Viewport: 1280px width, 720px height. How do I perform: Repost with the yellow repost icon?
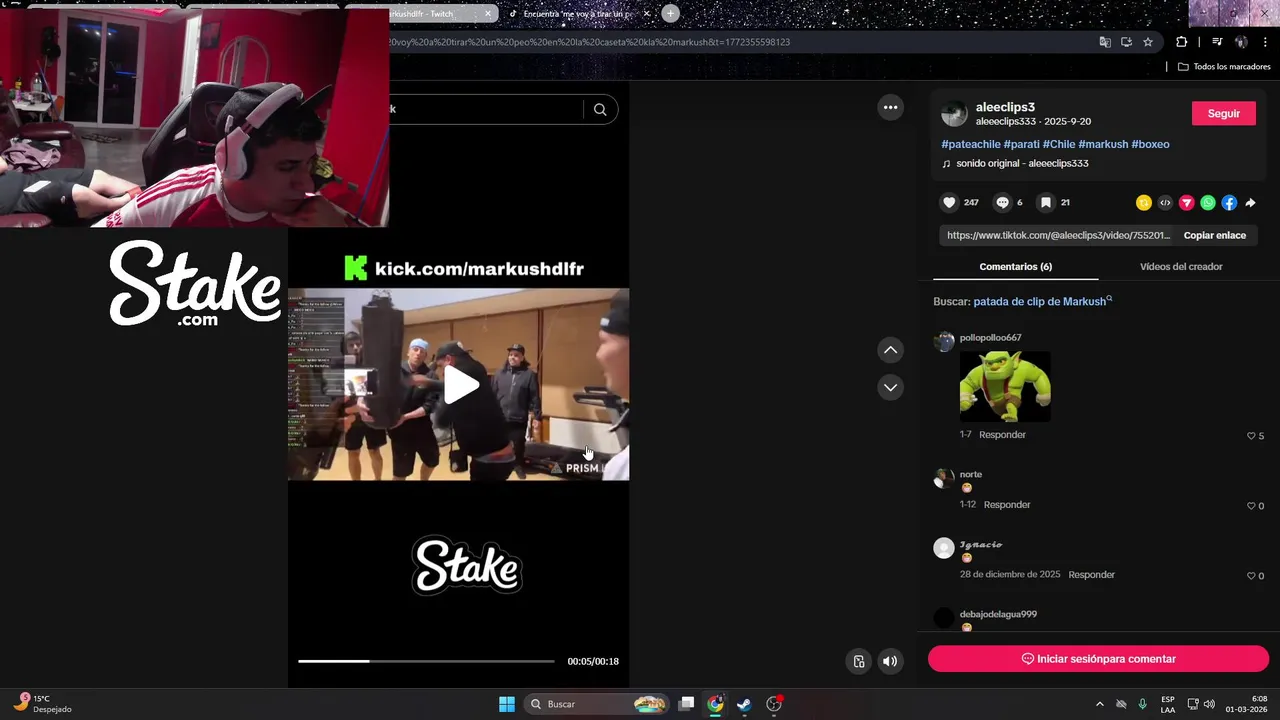coord(1144,203)
